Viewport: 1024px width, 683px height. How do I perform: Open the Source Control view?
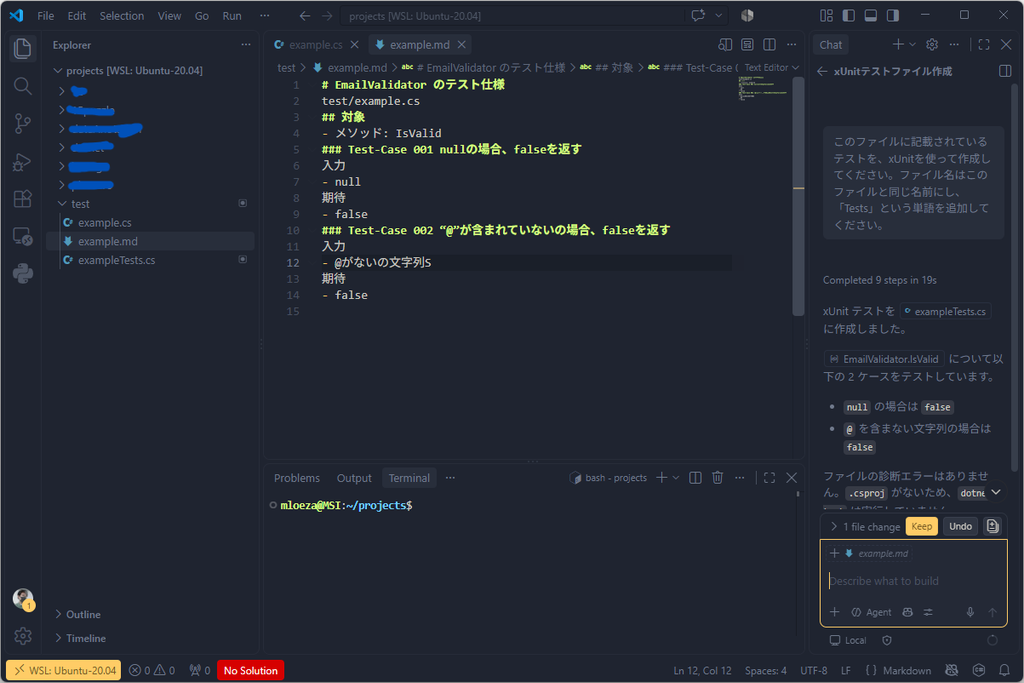click(x=22, y=123)
